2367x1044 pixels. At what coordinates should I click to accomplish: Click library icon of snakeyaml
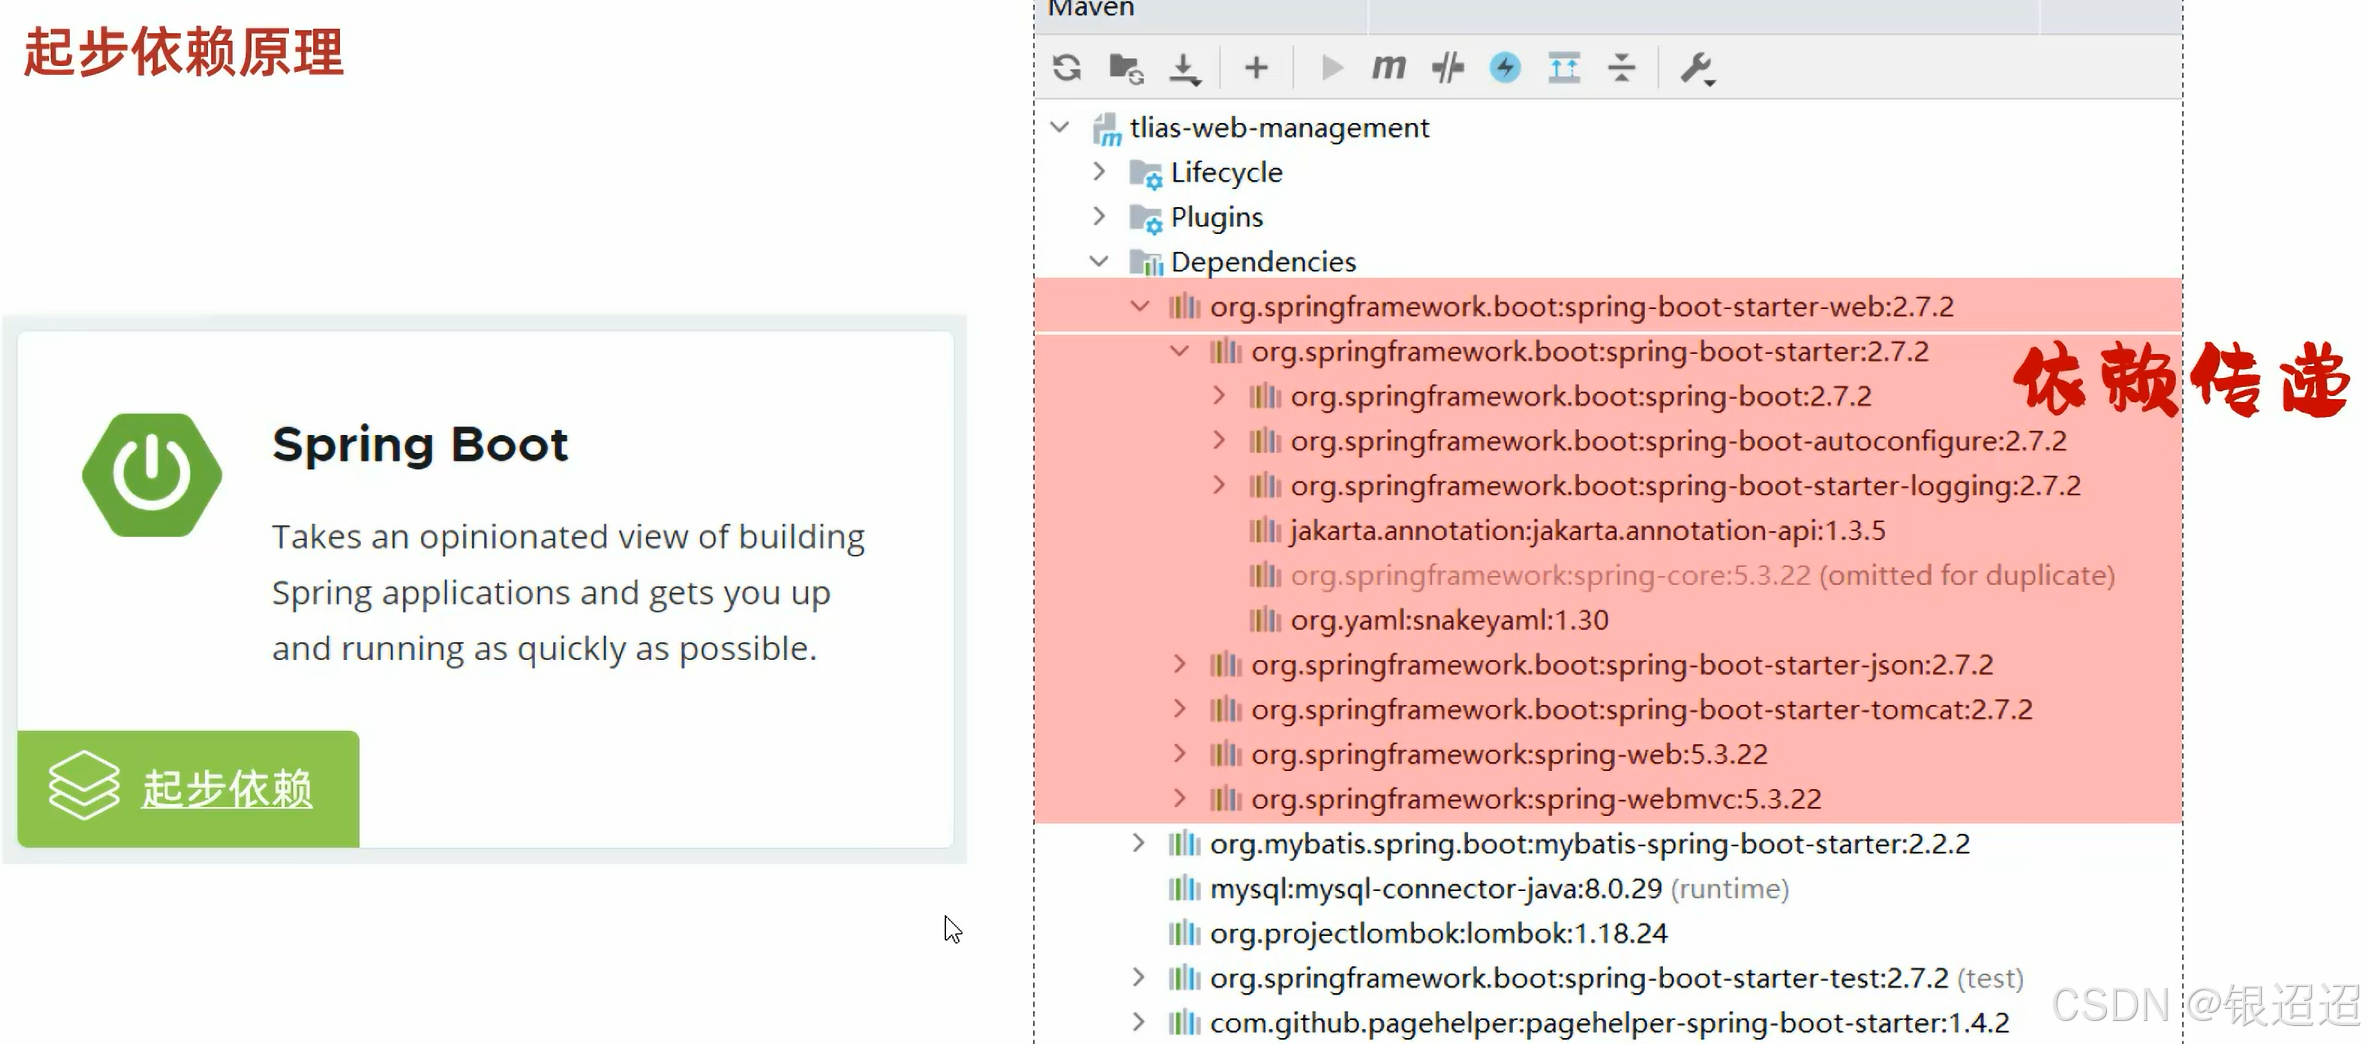[x=1265, y=620]
